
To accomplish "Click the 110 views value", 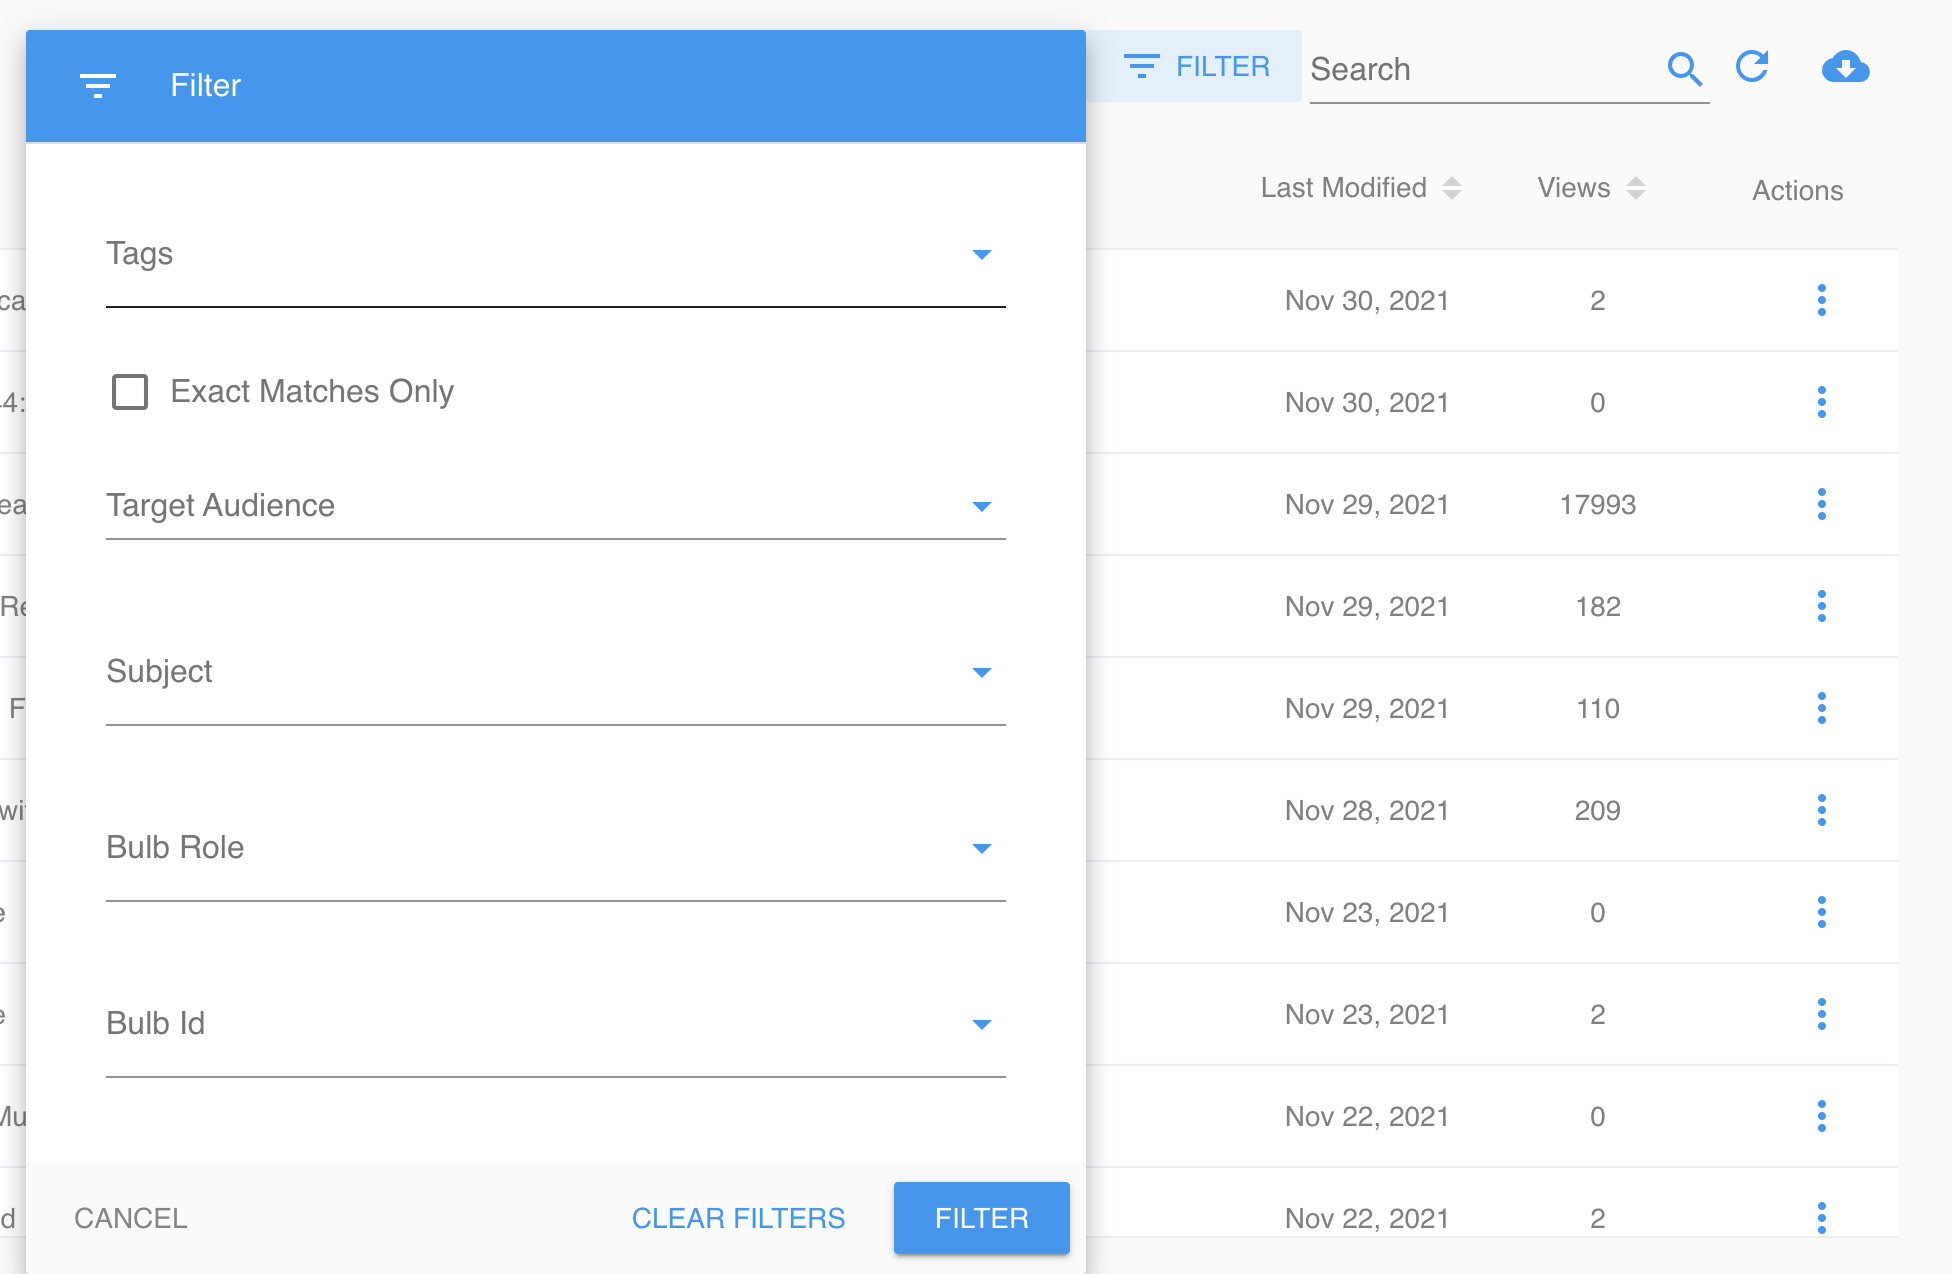I will (1598, 708).
